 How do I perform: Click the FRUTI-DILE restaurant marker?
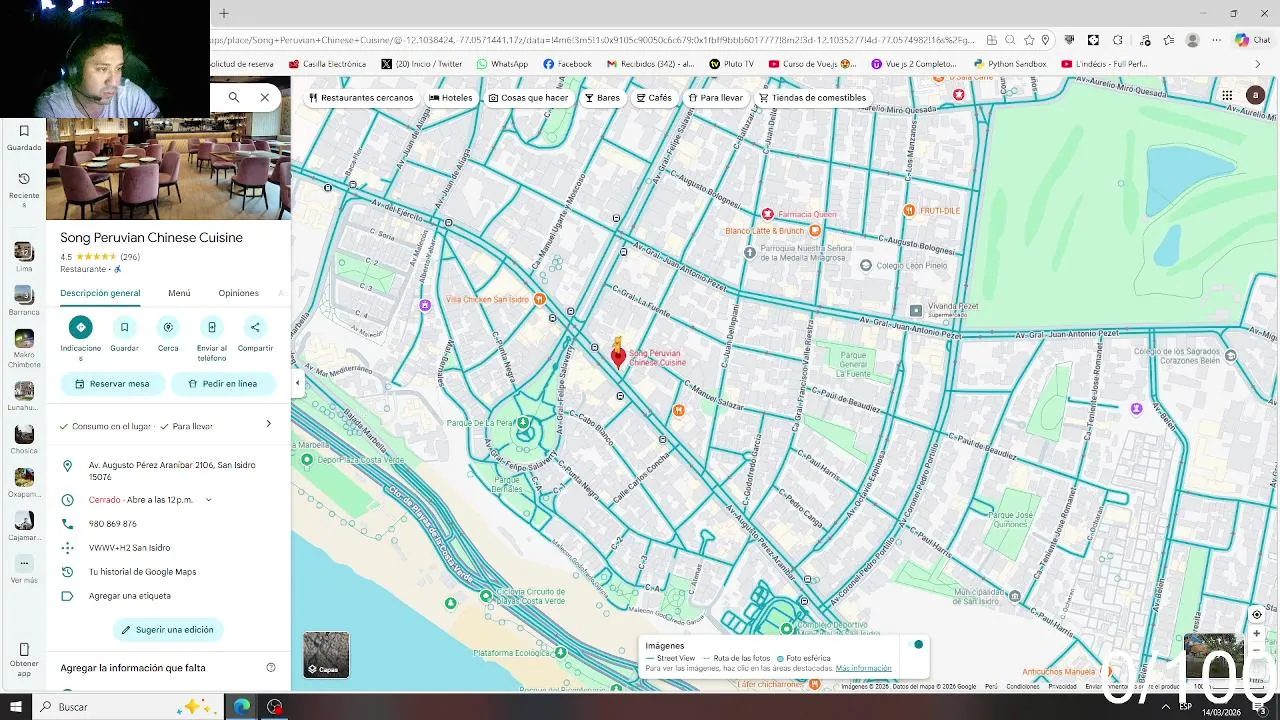[909, 210]
